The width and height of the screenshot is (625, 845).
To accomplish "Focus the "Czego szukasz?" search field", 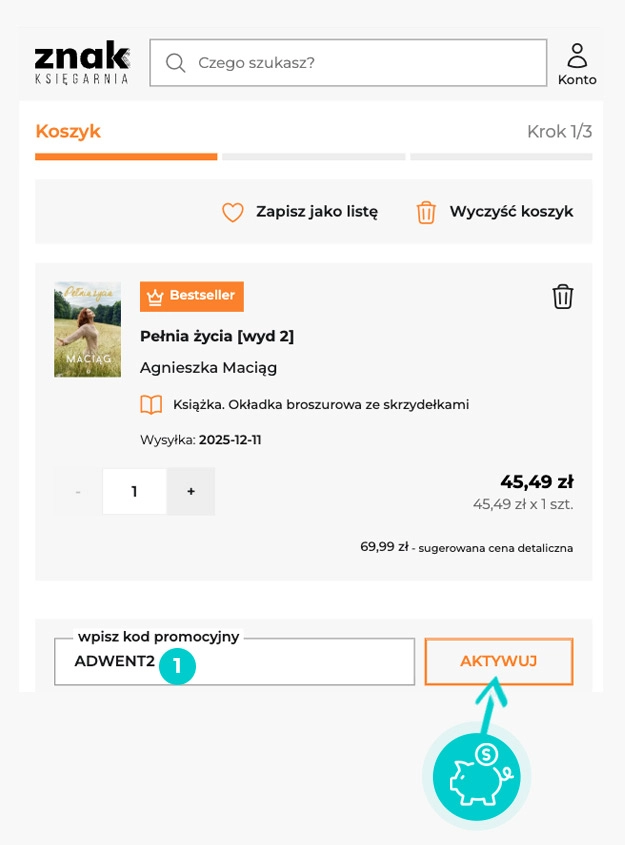I will click(360, 63).
